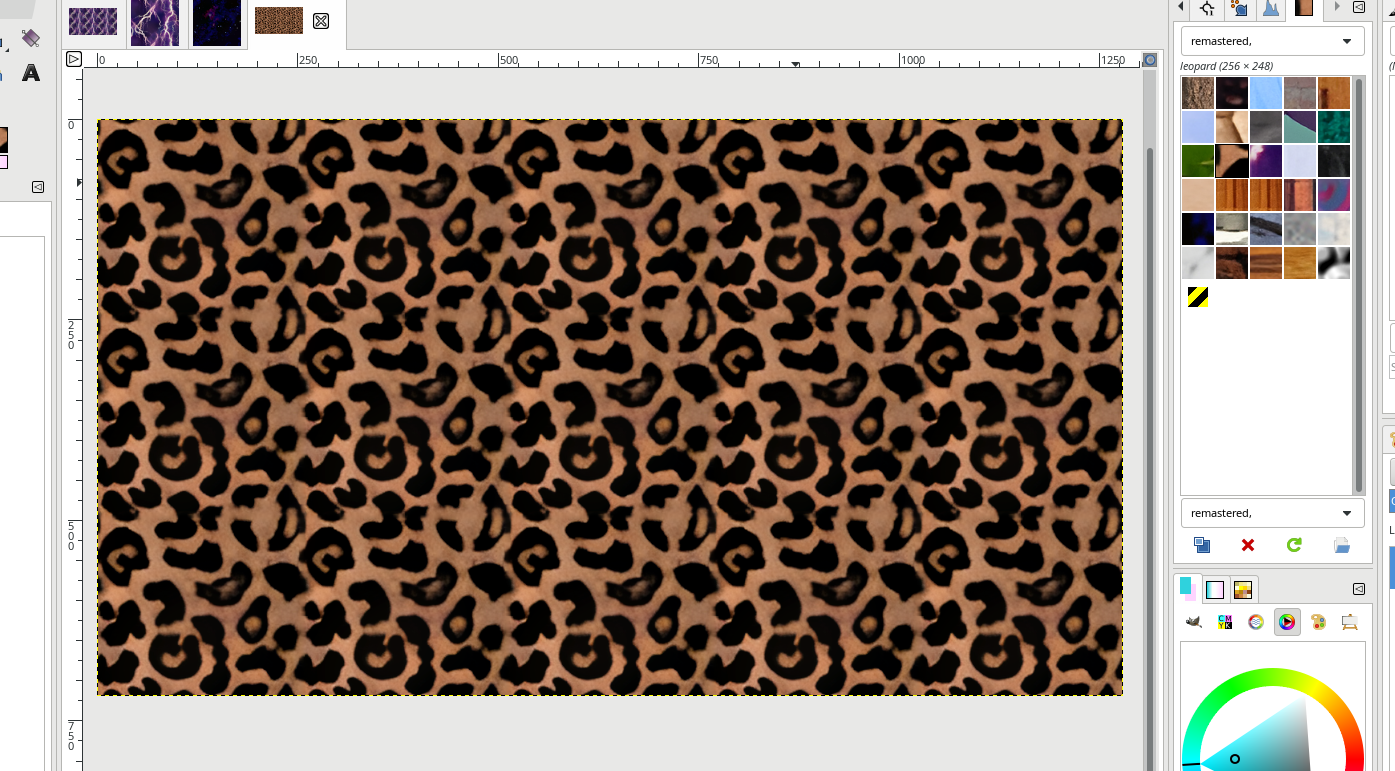This screenshot has width=1395, height=771.
Task: Select the Text tool in toolbox
Action: coord(31,73)
